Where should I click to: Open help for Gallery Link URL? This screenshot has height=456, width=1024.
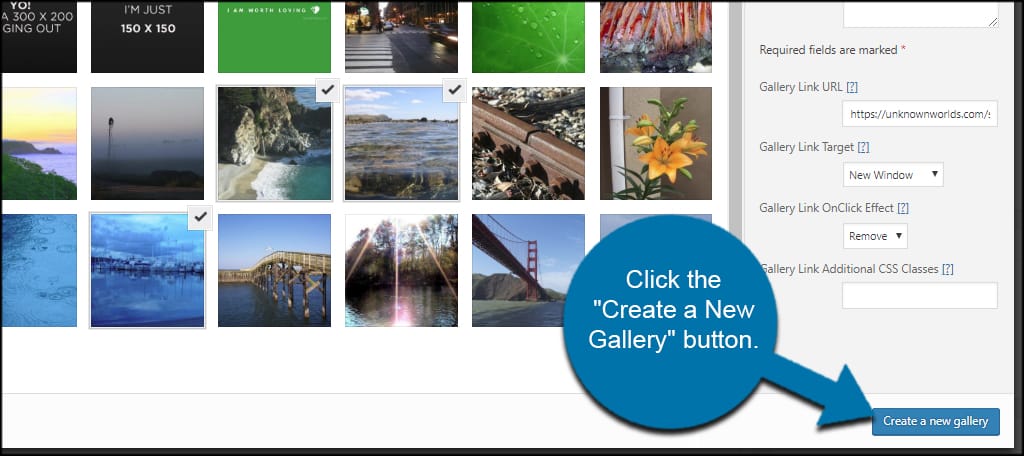[852, 87]
